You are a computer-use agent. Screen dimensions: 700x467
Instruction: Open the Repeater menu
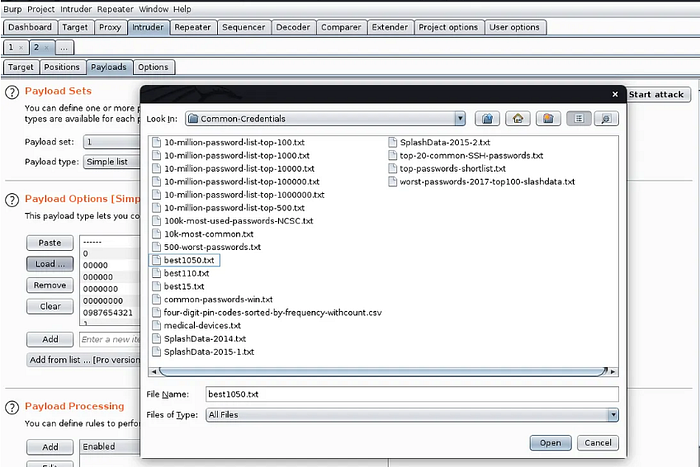pos(115,9)
